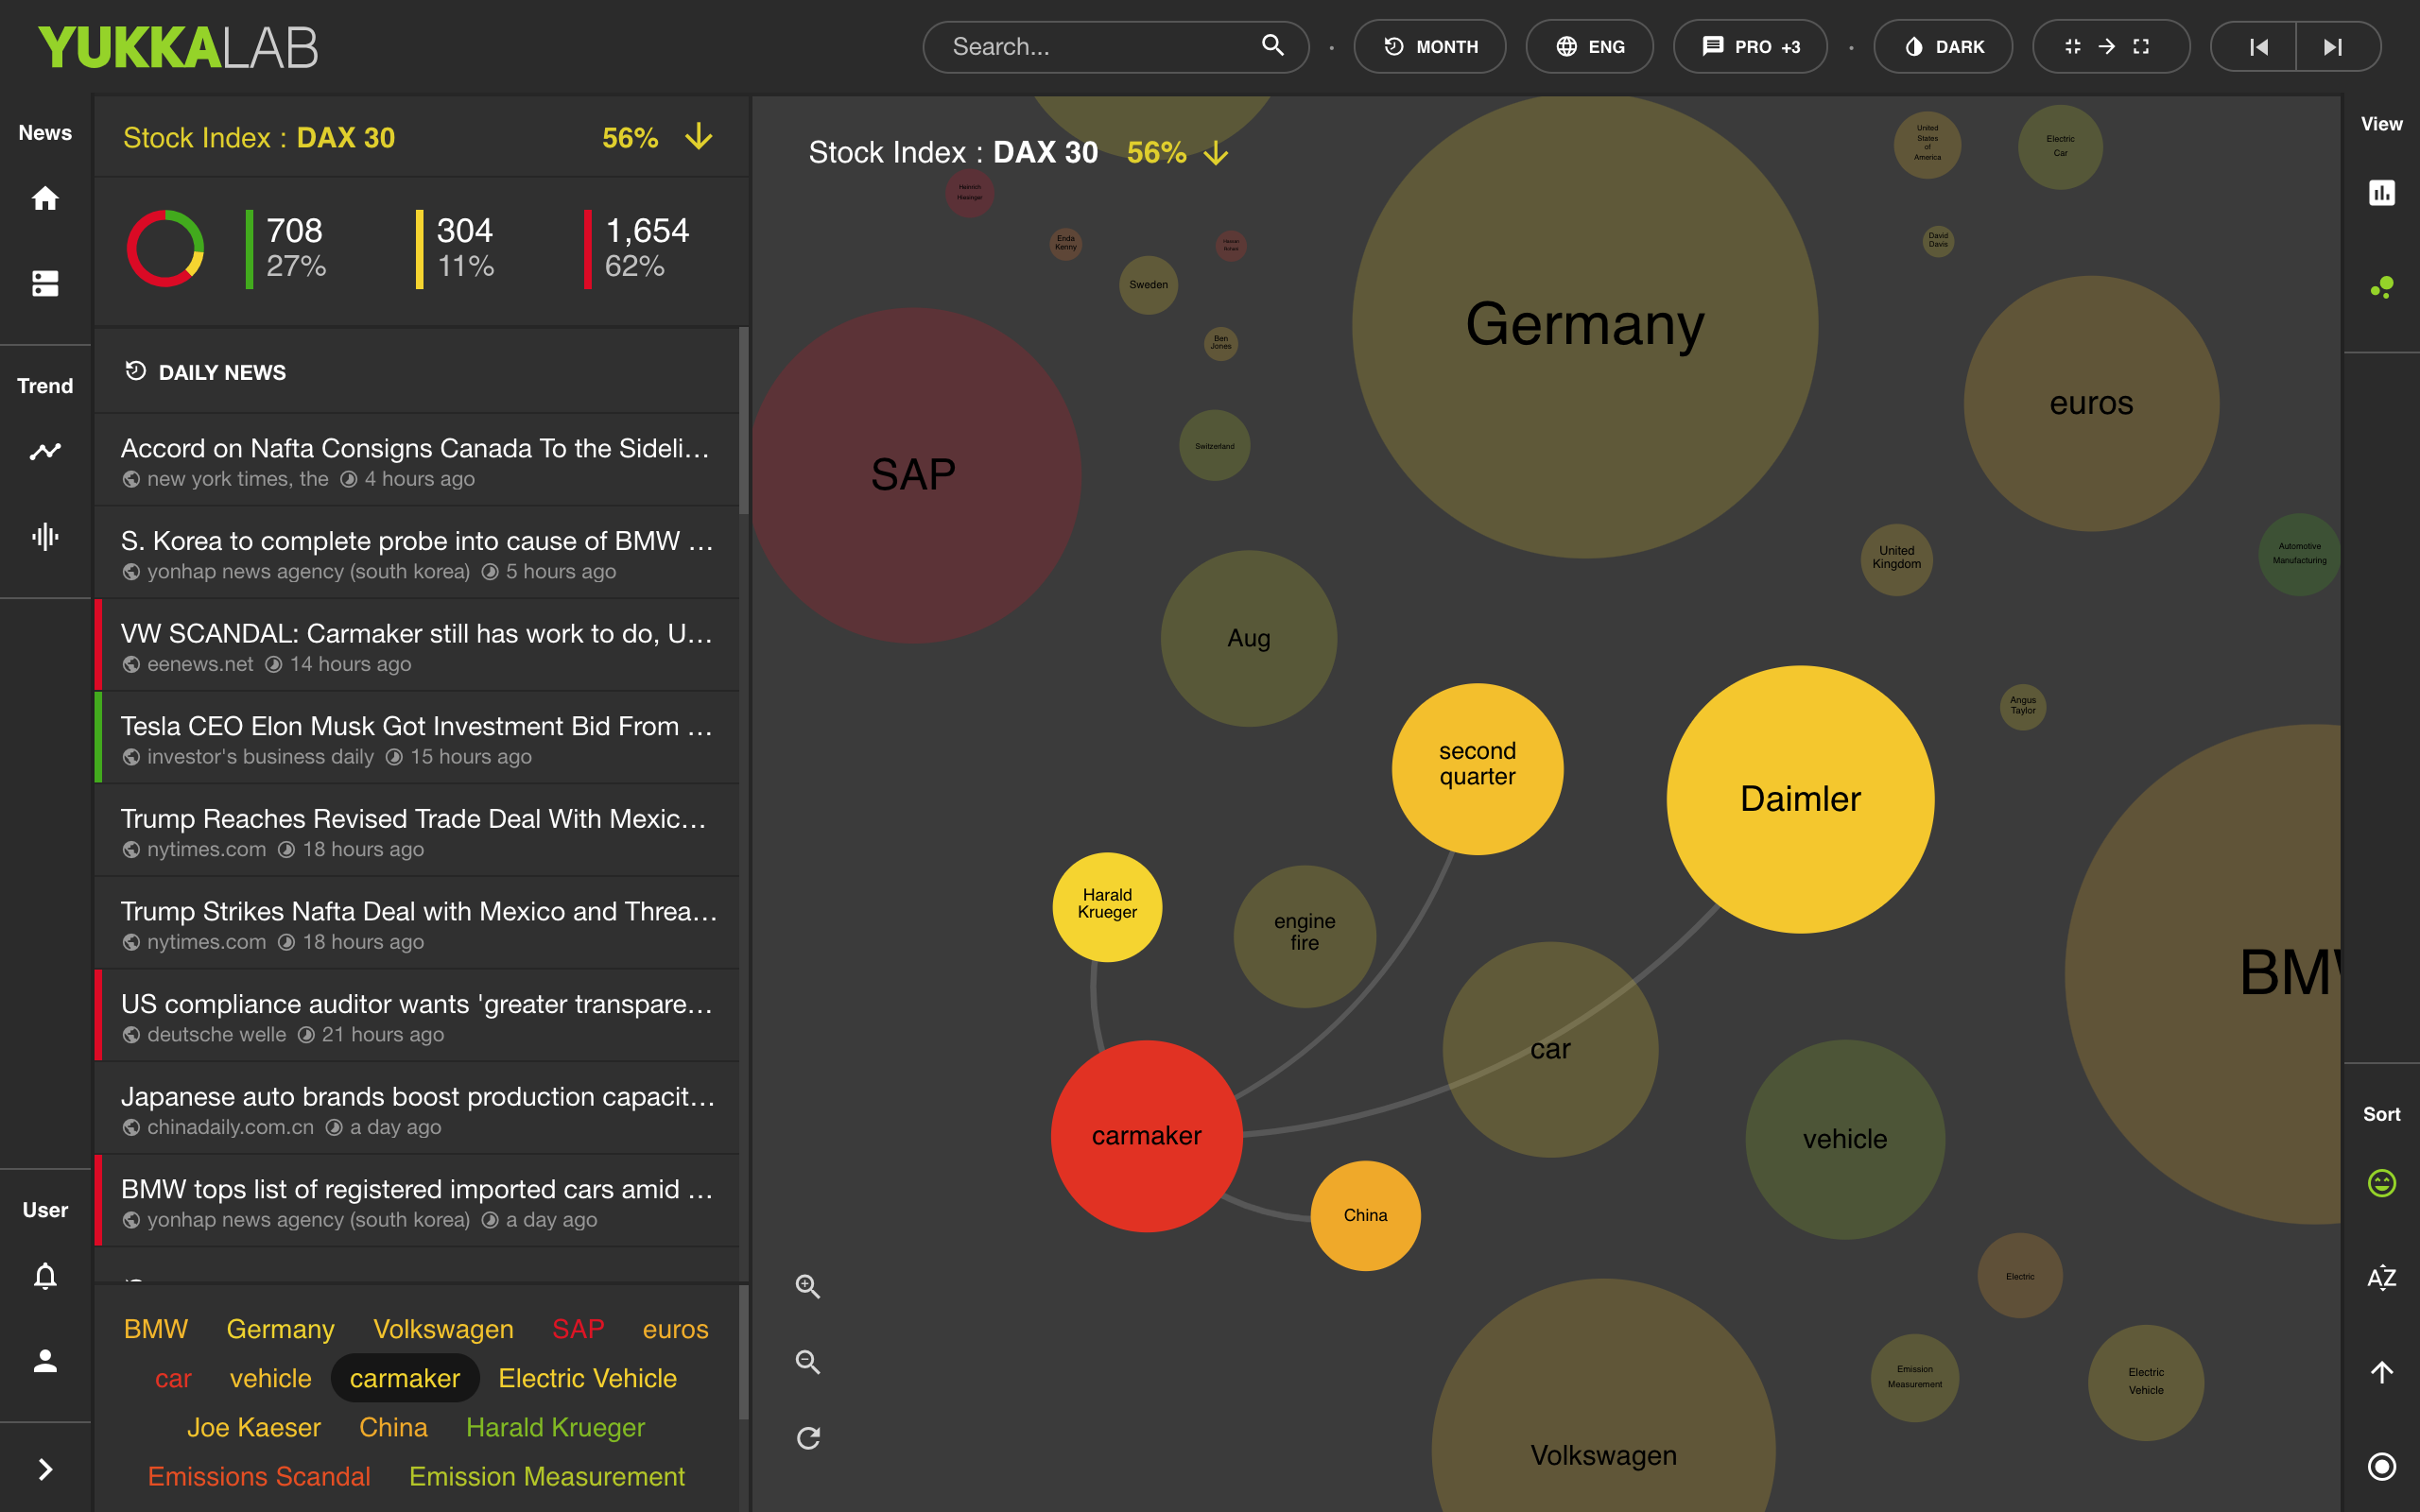
Task: Toggle the DARK theme button
Action: coord(1943,47)
